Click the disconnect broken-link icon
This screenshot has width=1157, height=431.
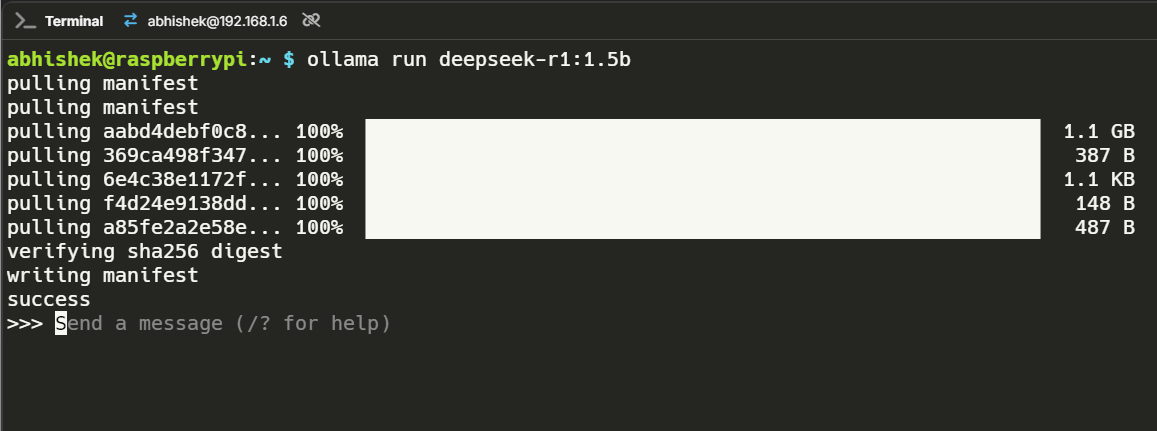[310, 20]
